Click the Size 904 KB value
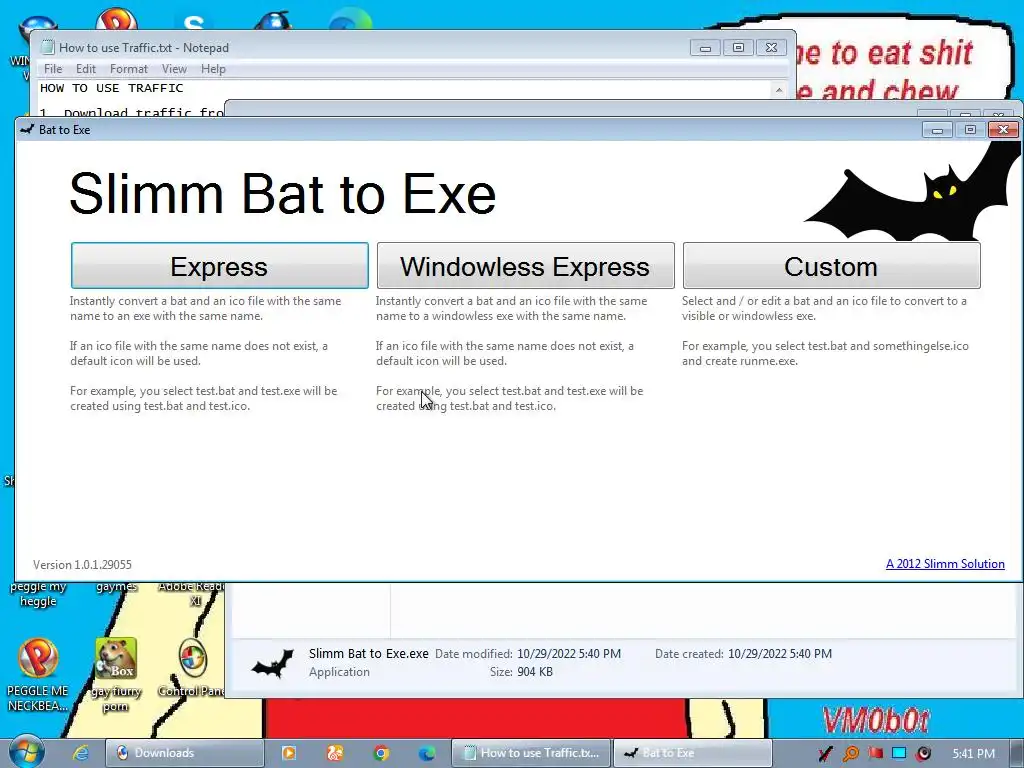Image resolution: width=1024 pixels, height=768 pixels. point(535,671)
